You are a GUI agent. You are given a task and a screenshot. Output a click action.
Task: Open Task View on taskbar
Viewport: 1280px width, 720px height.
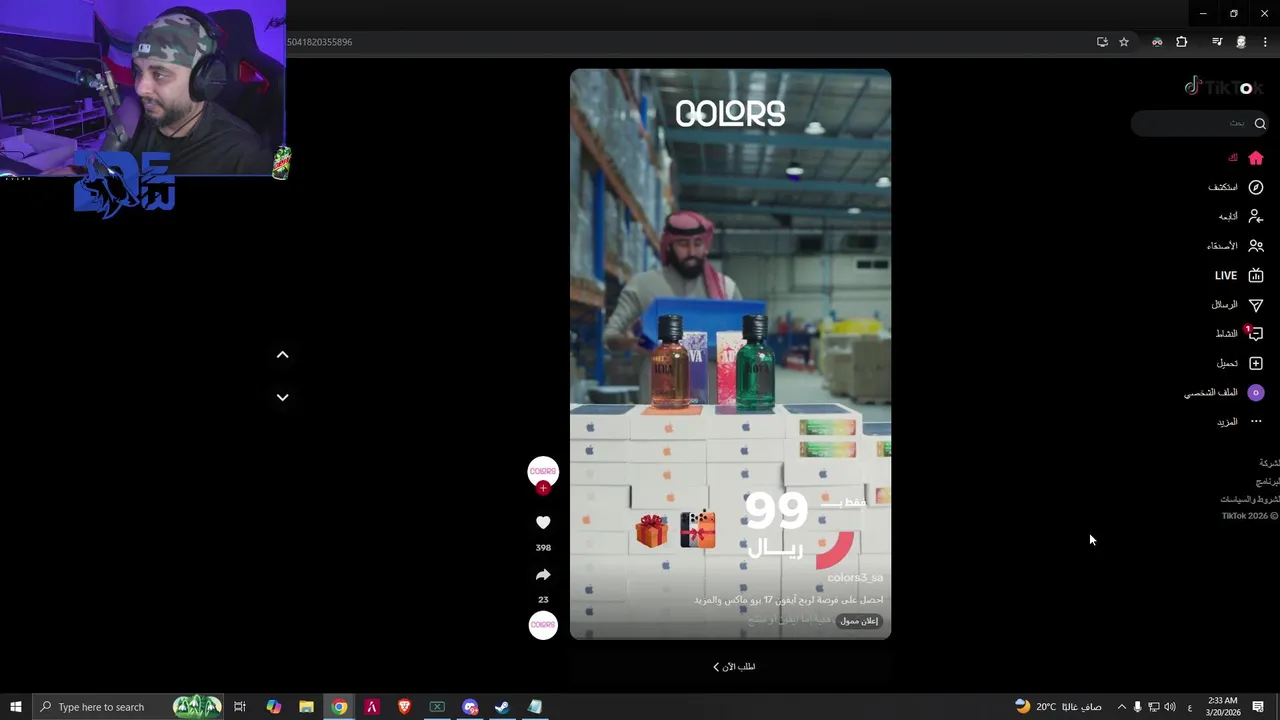pos(240,707)
